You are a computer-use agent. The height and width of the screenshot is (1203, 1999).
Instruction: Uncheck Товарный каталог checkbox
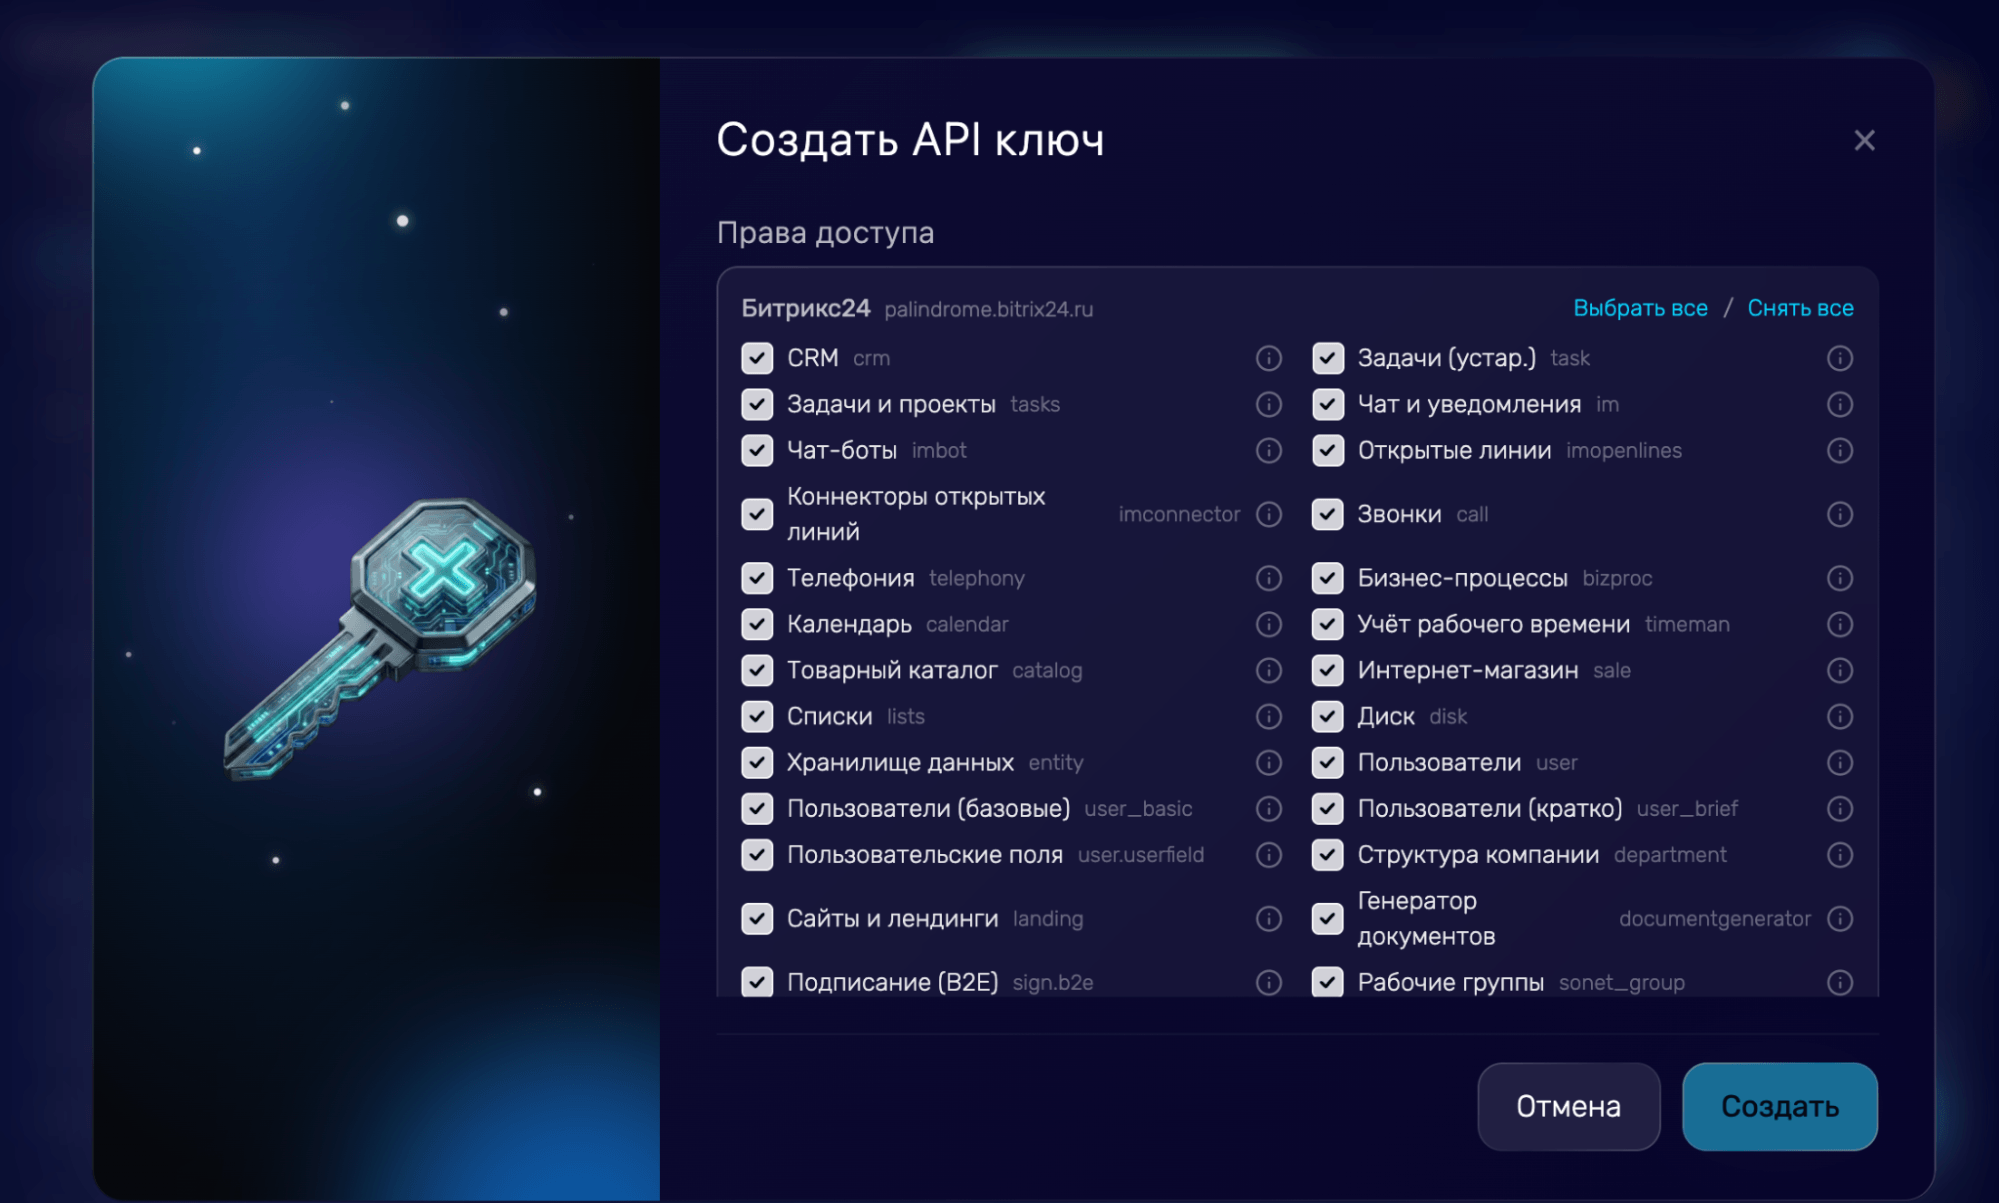click(757, 670)
